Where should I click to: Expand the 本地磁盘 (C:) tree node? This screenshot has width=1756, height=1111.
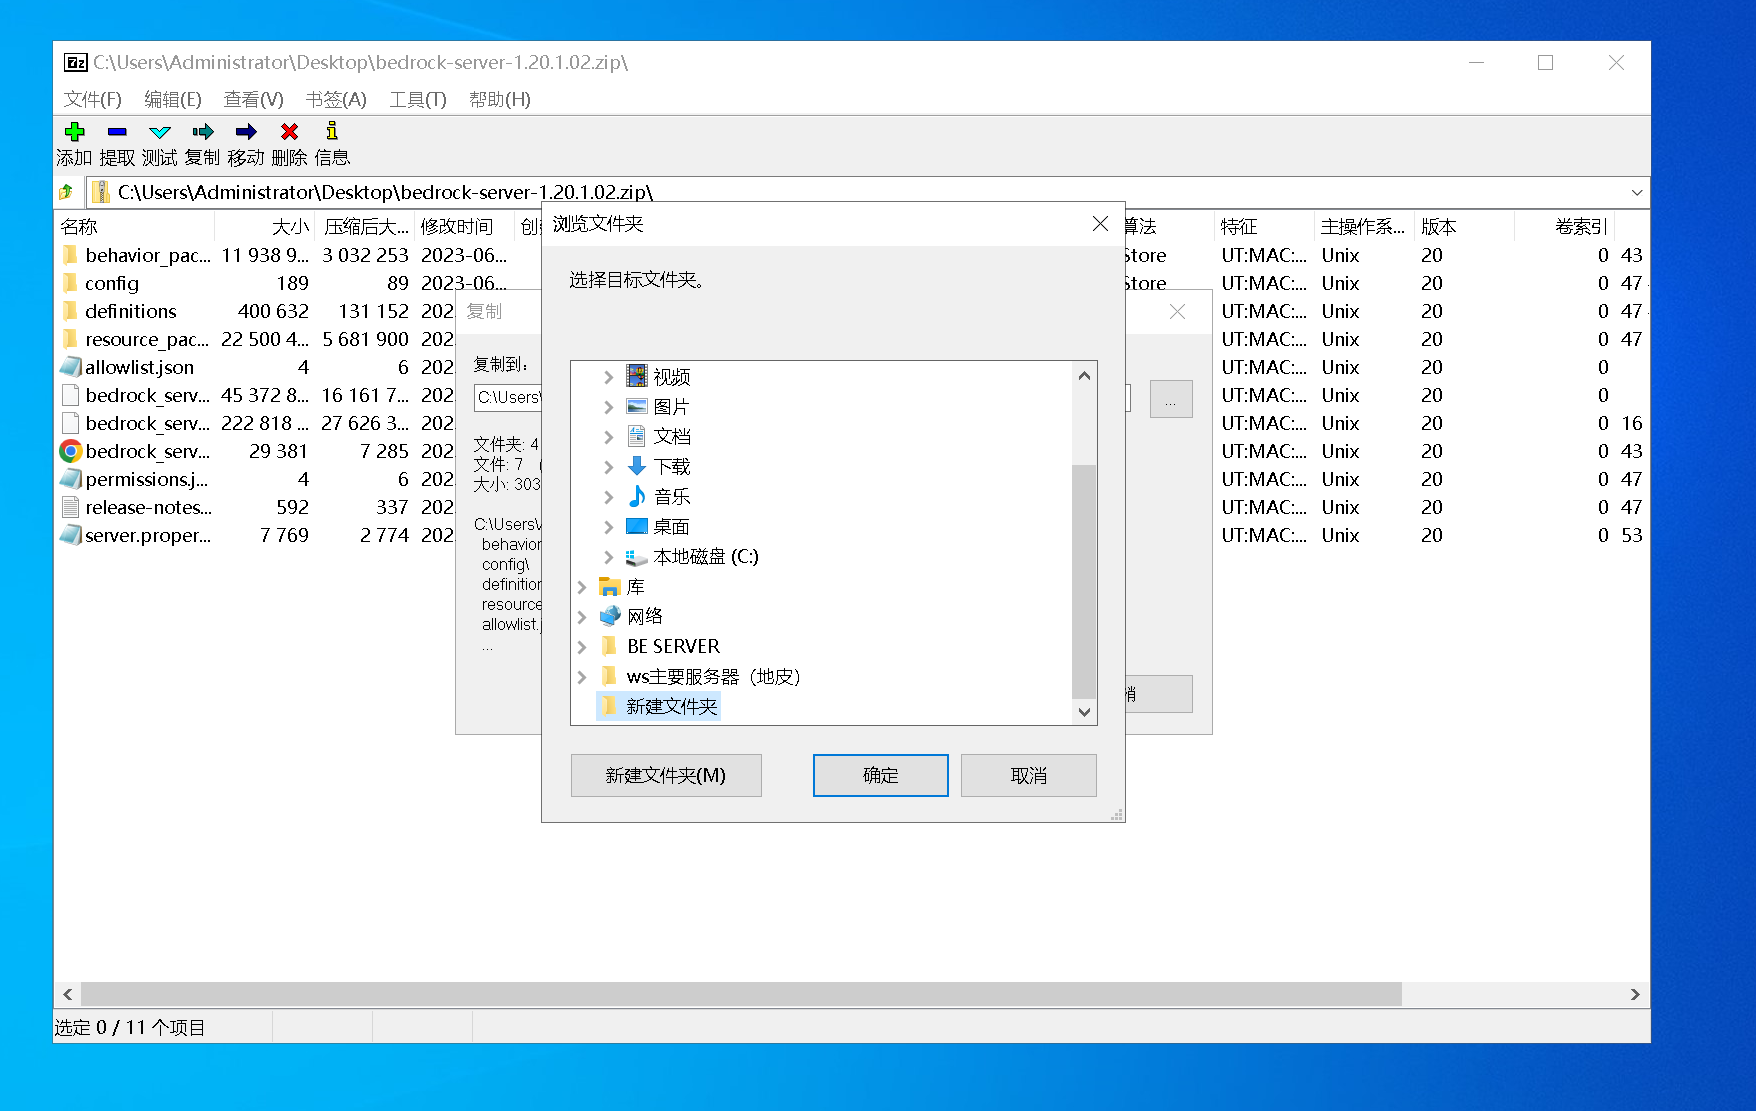[608, 557]
